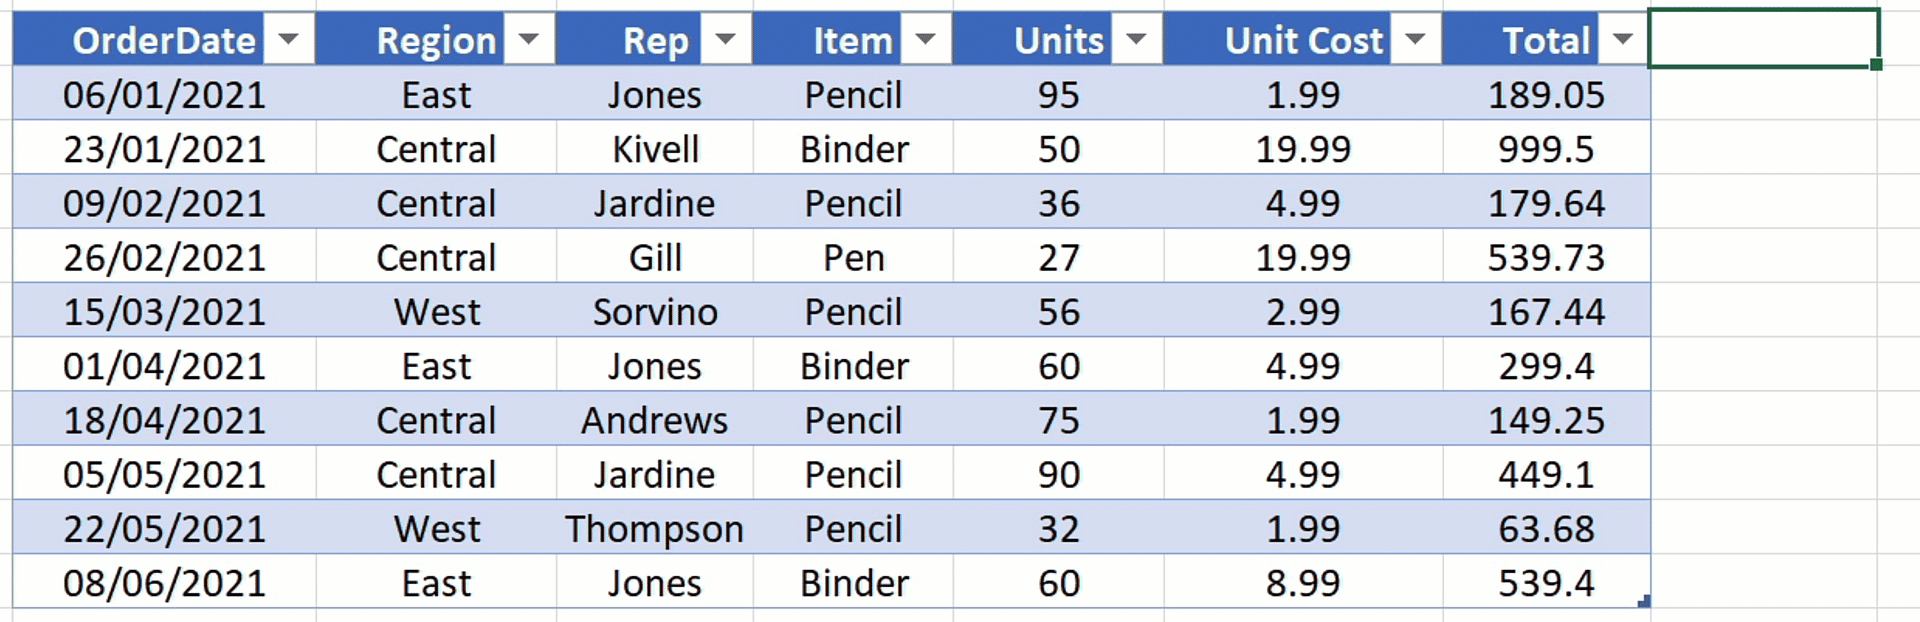The width and height of the screenshot is (1920, 622).
Task: Select the unit cost 8.99 cell
Action: click(1302, 583)
